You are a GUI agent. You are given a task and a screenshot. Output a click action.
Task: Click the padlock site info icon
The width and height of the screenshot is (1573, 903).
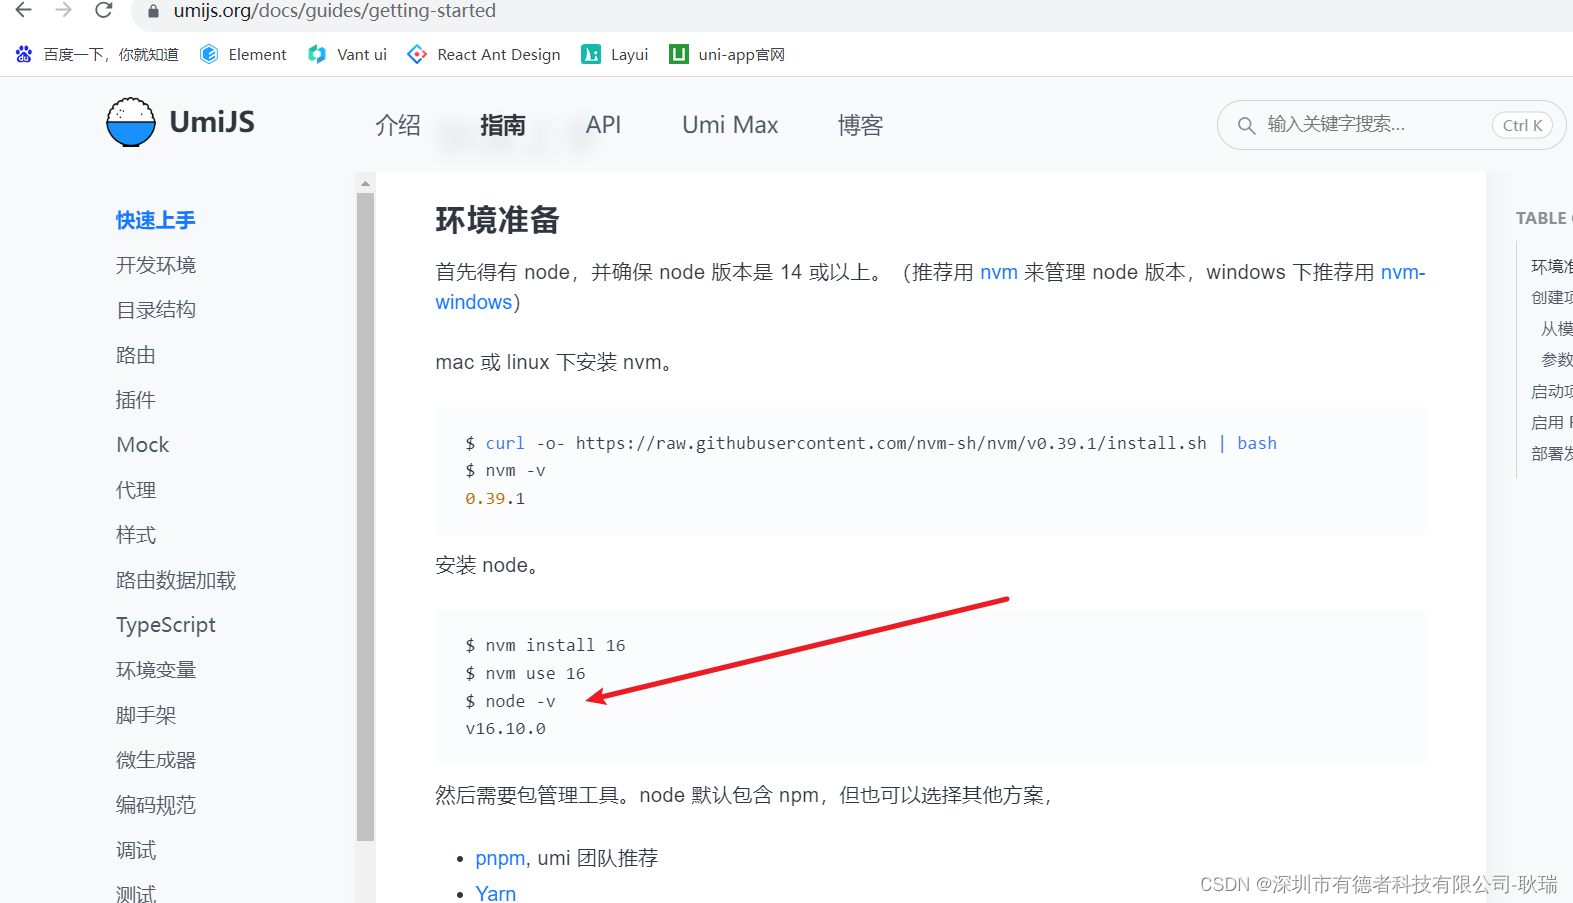[x=153, y=11]
